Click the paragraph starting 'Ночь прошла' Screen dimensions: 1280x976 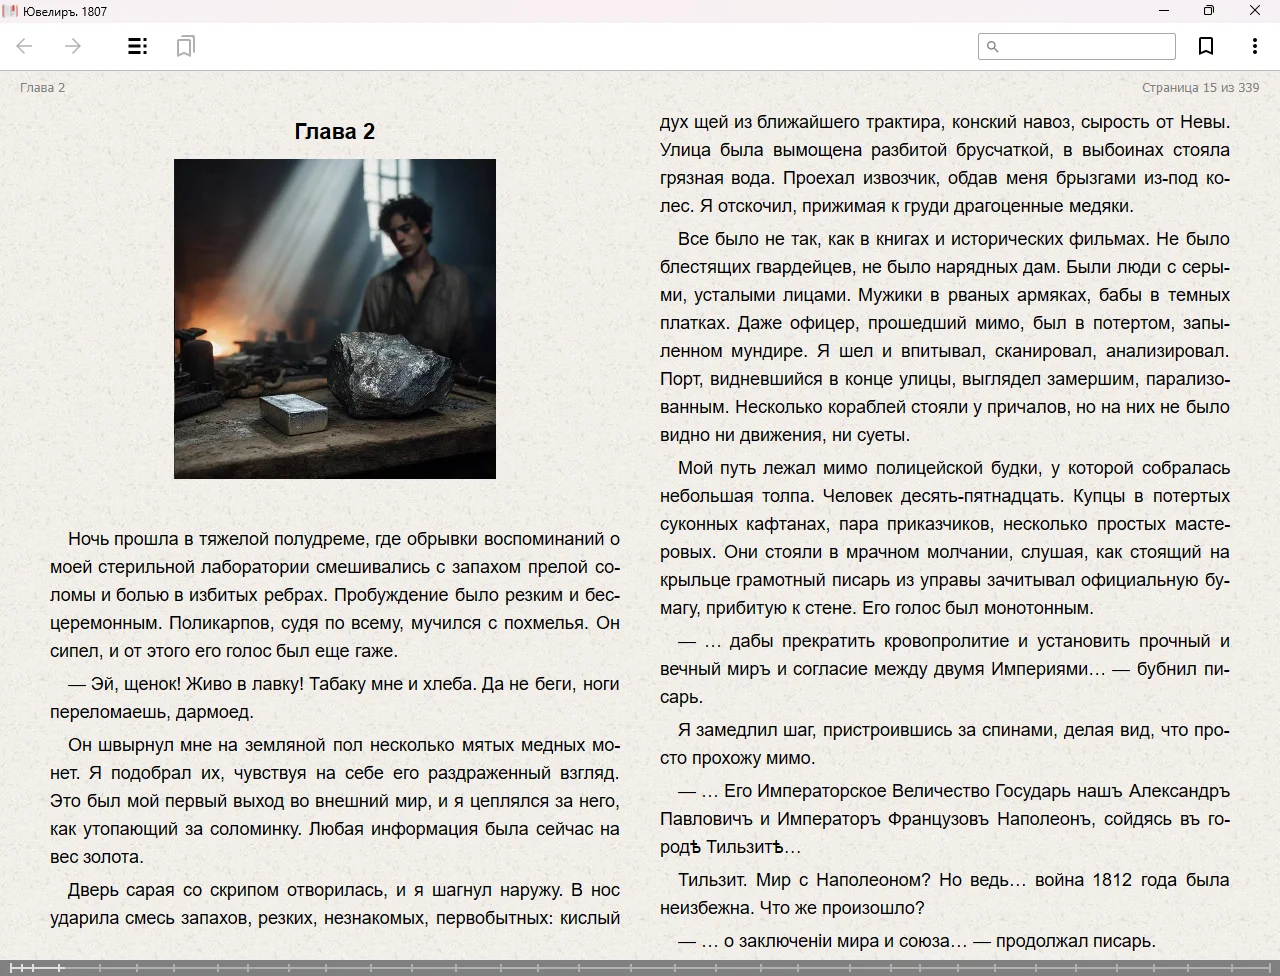334,595
